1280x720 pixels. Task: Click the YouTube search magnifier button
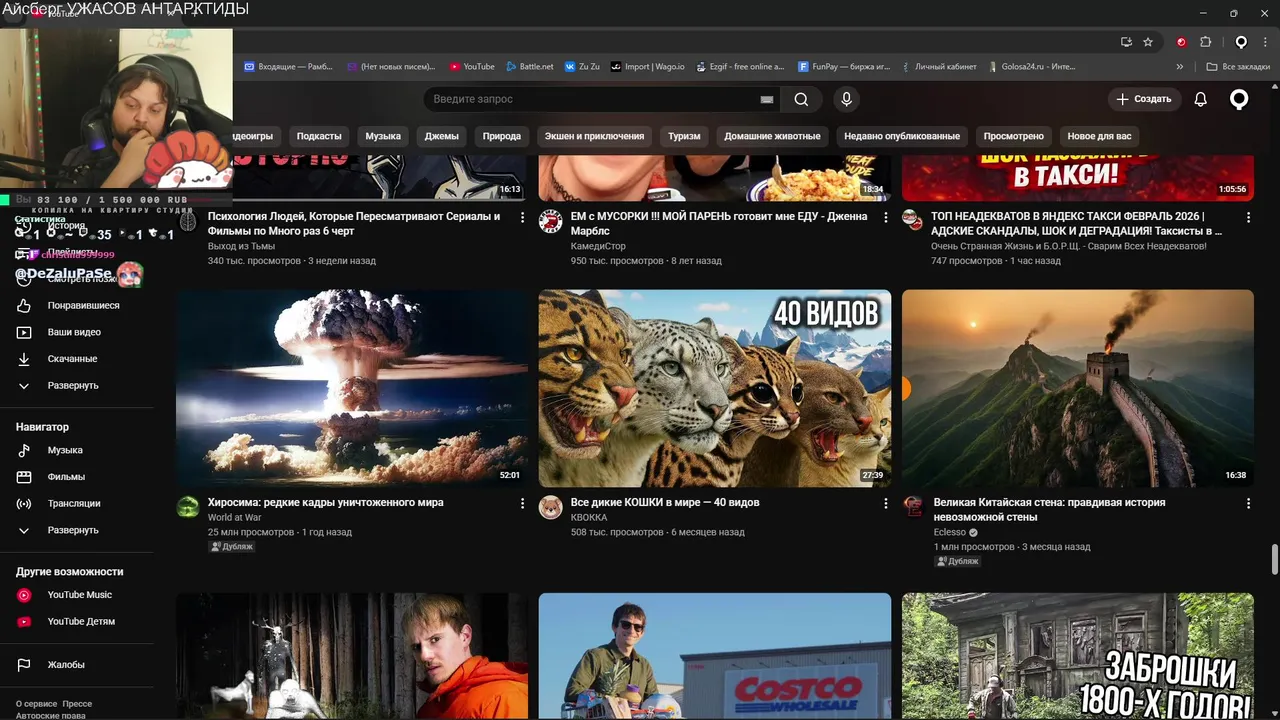pos(801,99)
